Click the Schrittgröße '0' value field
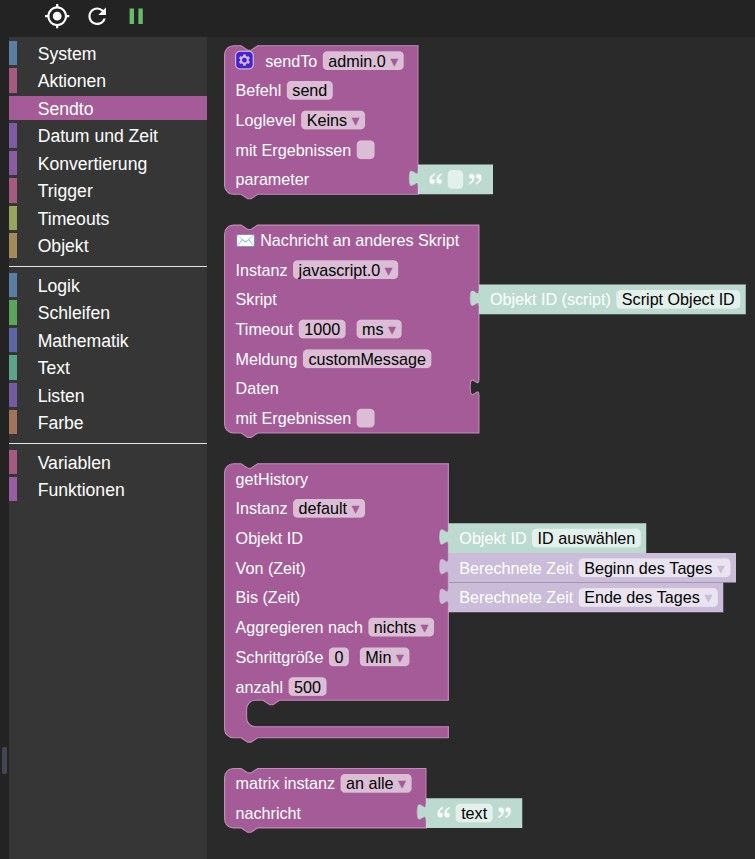 coord(339,657)
